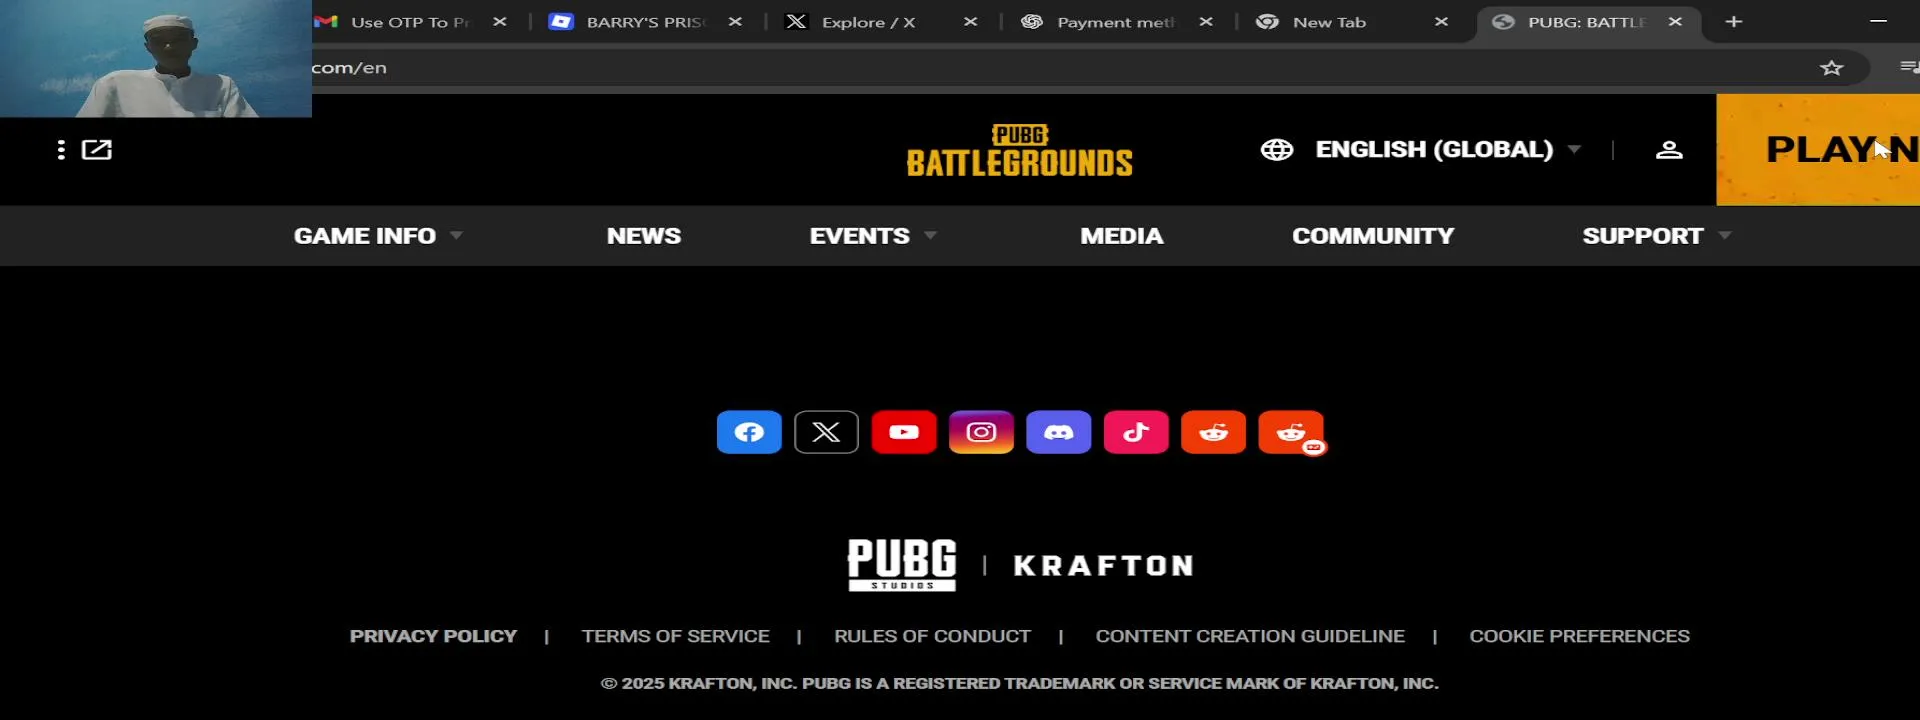Open the Cookie Preferences link
The height and width of the screenshot is (720, 1920).
(1579, 636)
